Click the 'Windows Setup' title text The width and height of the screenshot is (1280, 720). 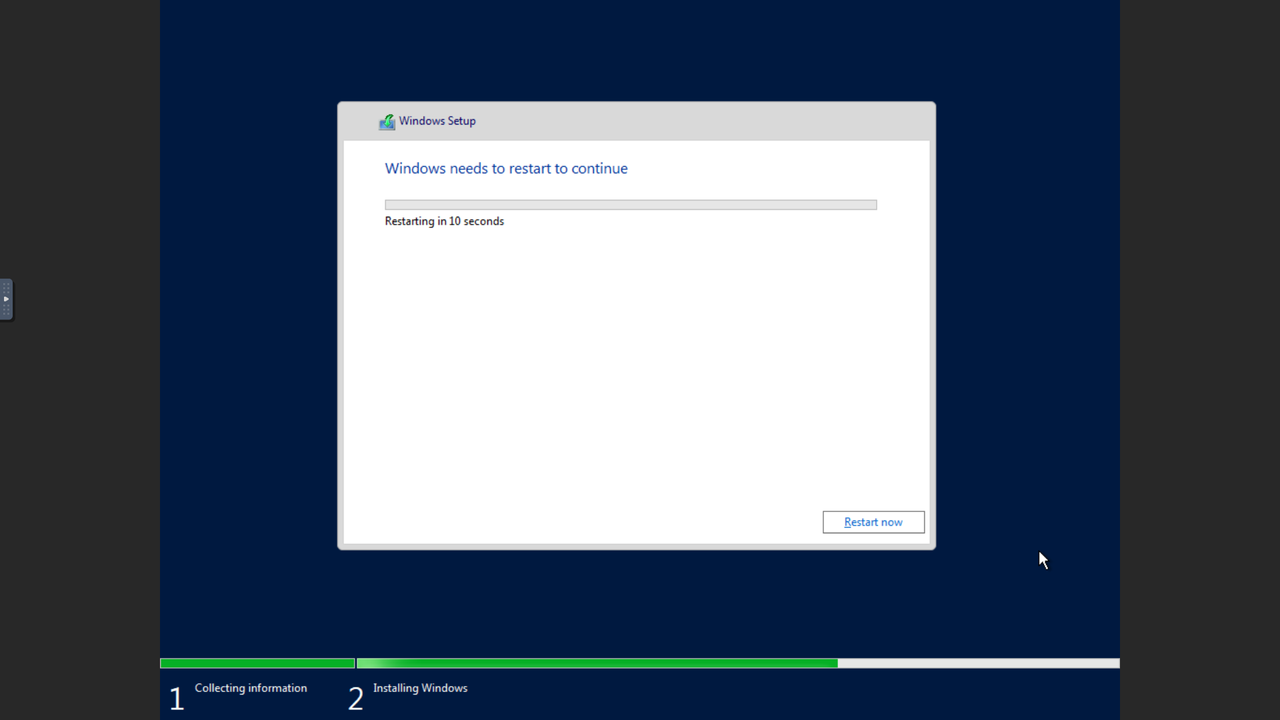coord(437,121)
